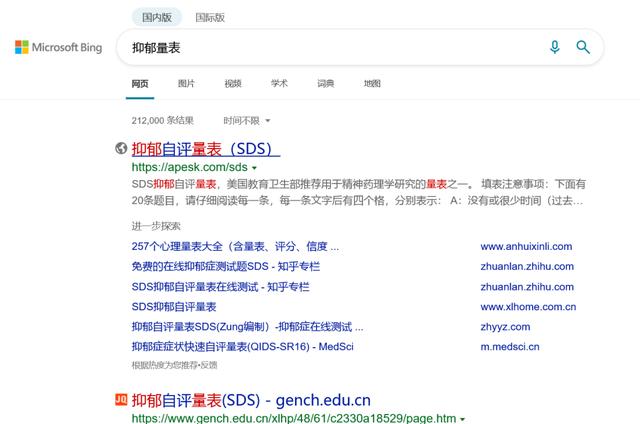
Task: Open the 词典 tab
Action: 326,83
